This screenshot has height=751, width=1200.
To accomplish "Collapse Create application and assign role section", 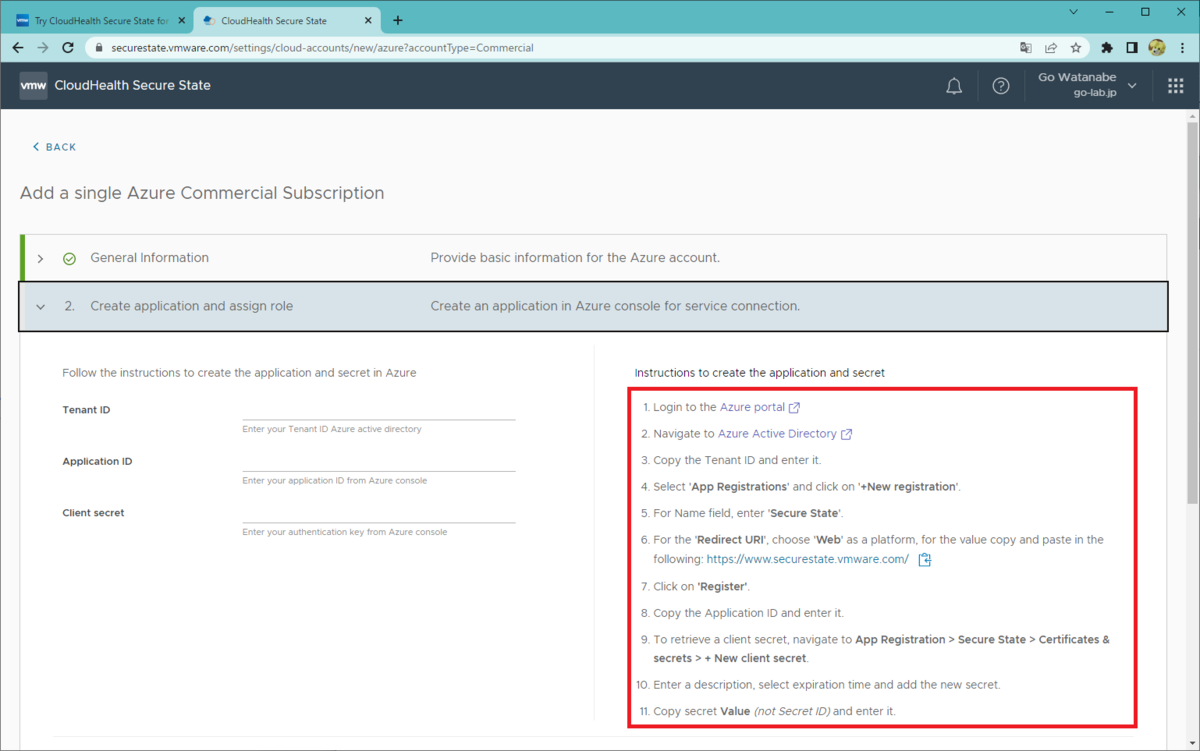I will point(41,307).
